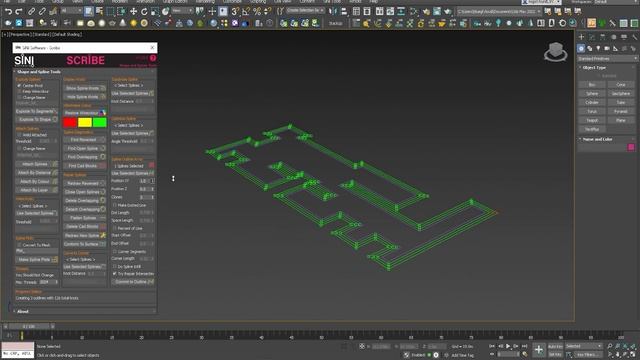Pick the yellow wirecolour swatch
Image resolution: width=640 pixels, height=360 pixels.
pyautogui.click(x=85, y=122)
